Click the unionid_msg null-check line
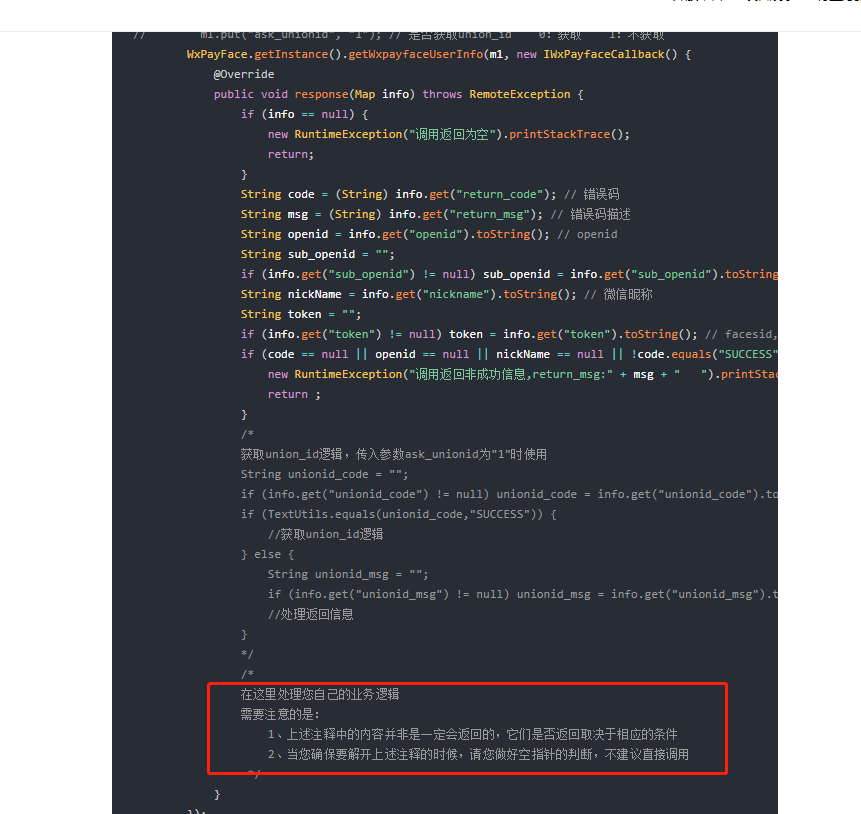 (522, 594)
